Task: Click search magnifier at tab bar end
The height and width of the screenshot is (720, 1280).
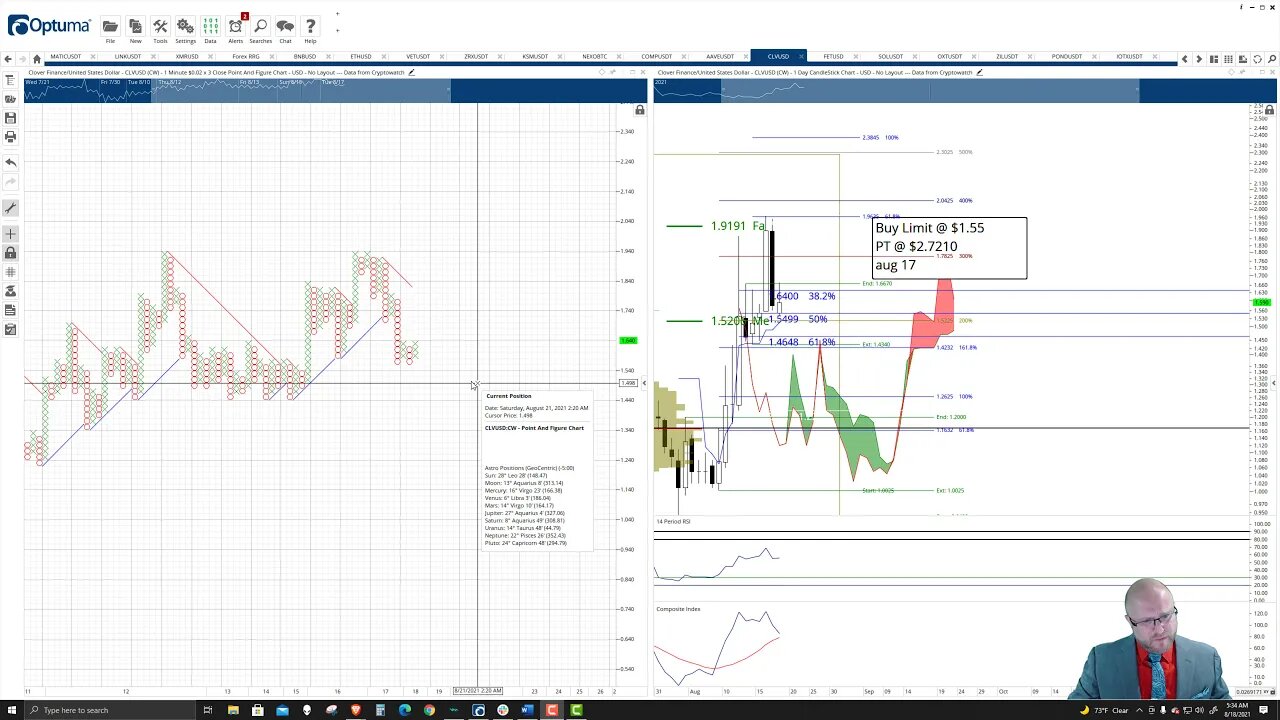Action: tap(1271, 58)
